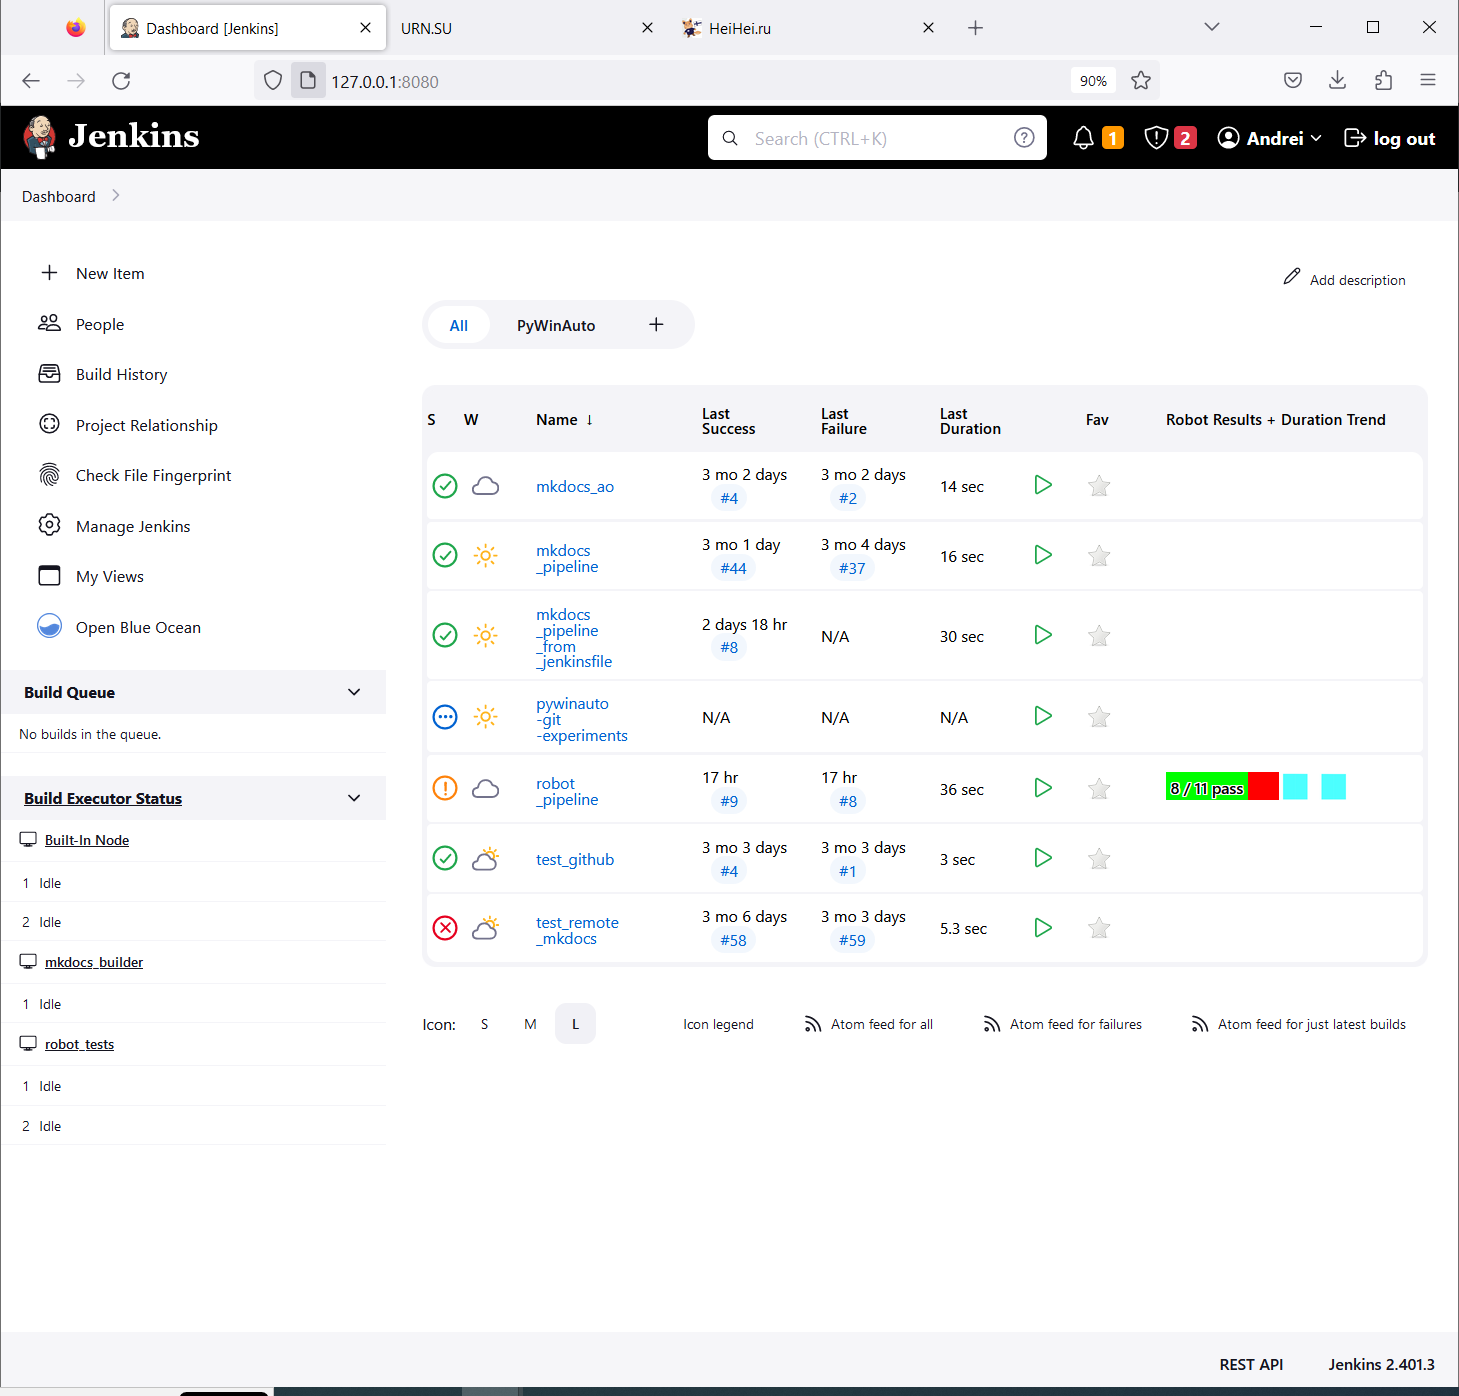
Task: Schedule a build for robot_pipeline
Action: tap(1043, 788)
